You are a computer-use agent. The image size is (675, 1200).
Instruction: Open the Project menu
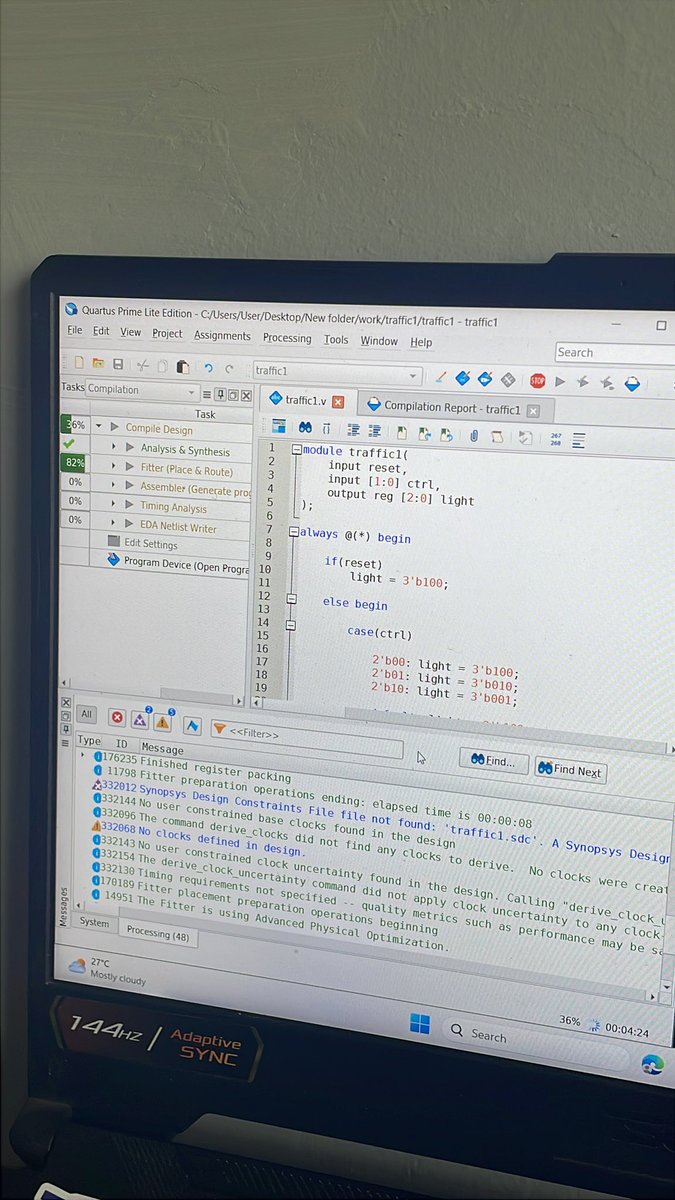click(x=167, y=334)
